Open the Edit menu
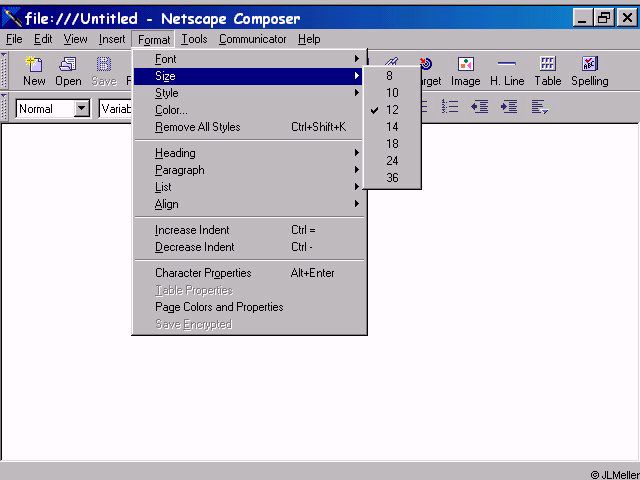Screen dimensions: 640x480 (x=43, y=39)
